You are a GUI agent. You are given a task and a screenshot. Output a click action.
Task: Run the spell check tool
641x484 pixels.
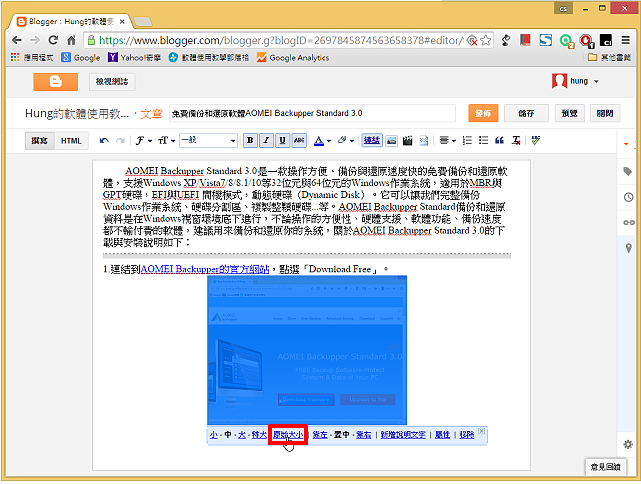tap(536, 141)
